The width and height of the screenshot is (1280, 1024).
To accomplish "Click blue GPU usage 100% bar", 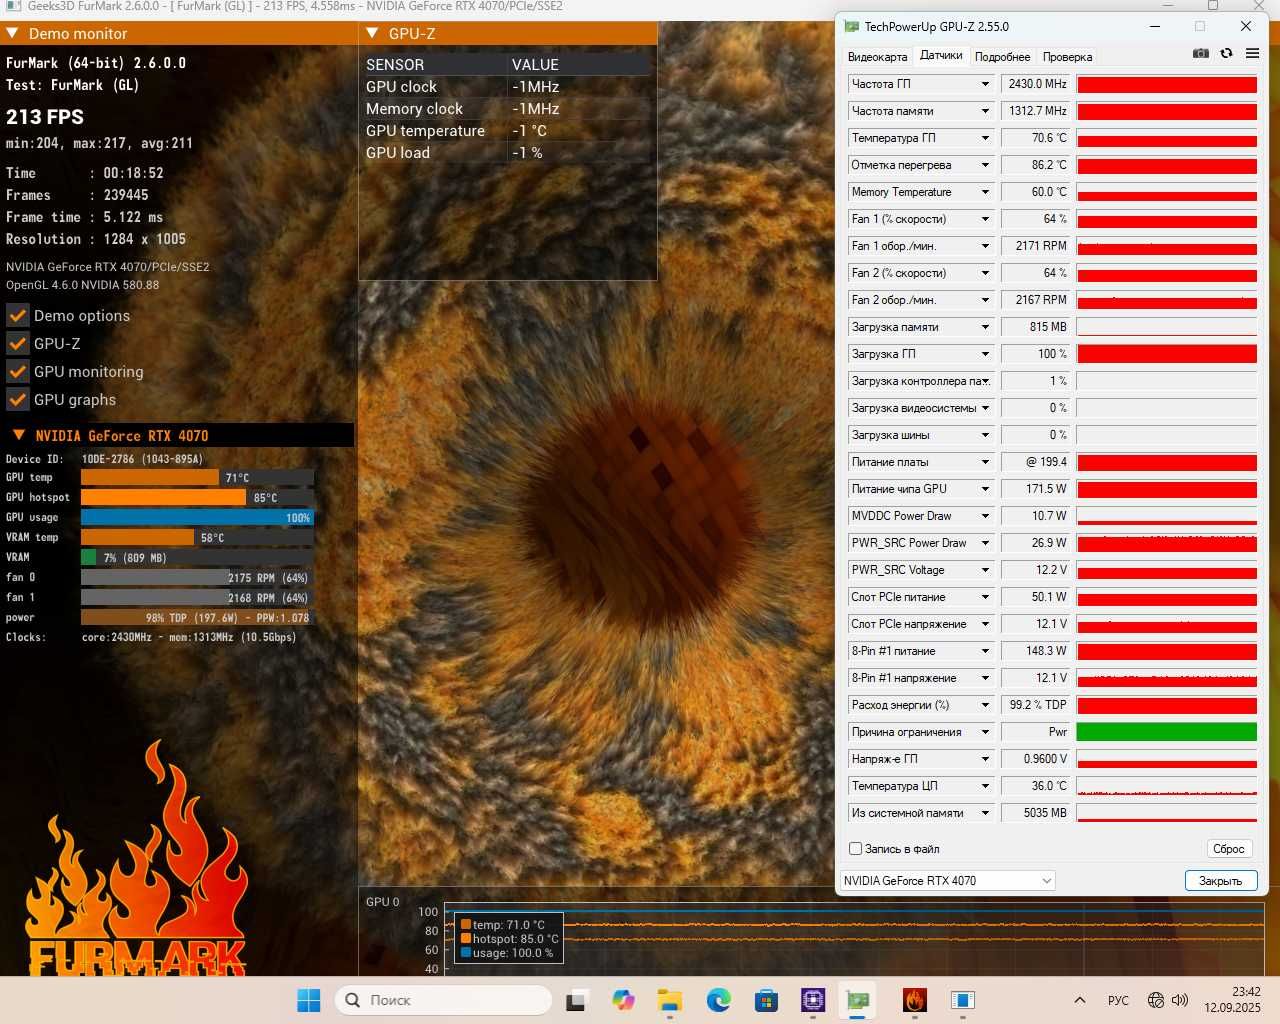I will point(197,518).
